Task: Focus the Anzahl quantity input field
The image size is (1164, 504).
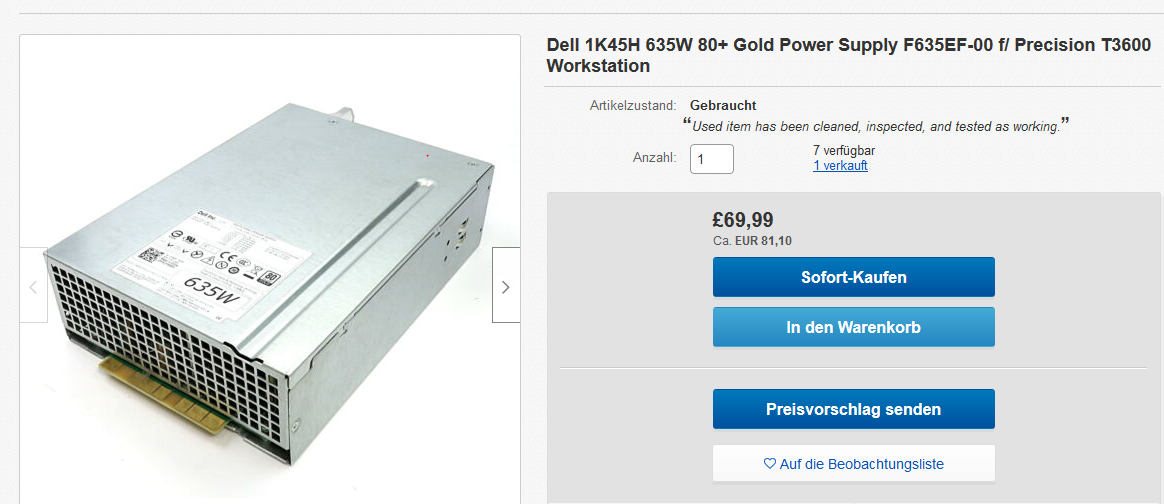Action: pos(712,159)
